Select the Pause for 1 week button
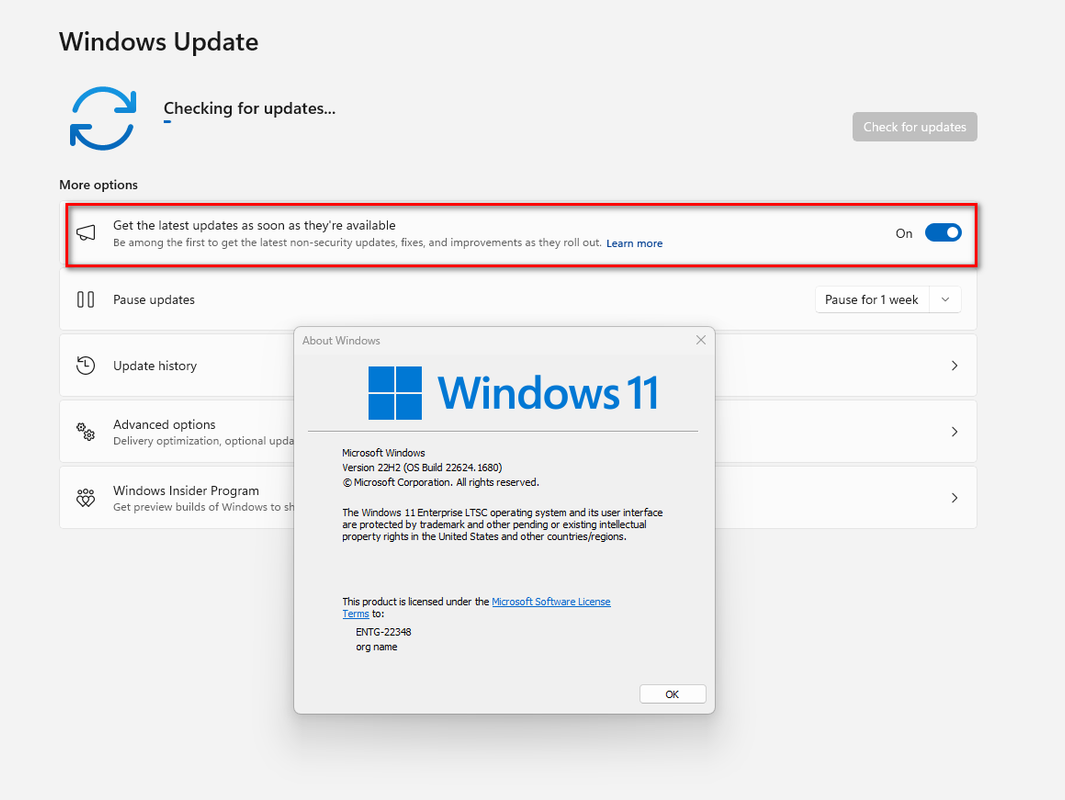 pyautogui.click(x=871, y=299)
